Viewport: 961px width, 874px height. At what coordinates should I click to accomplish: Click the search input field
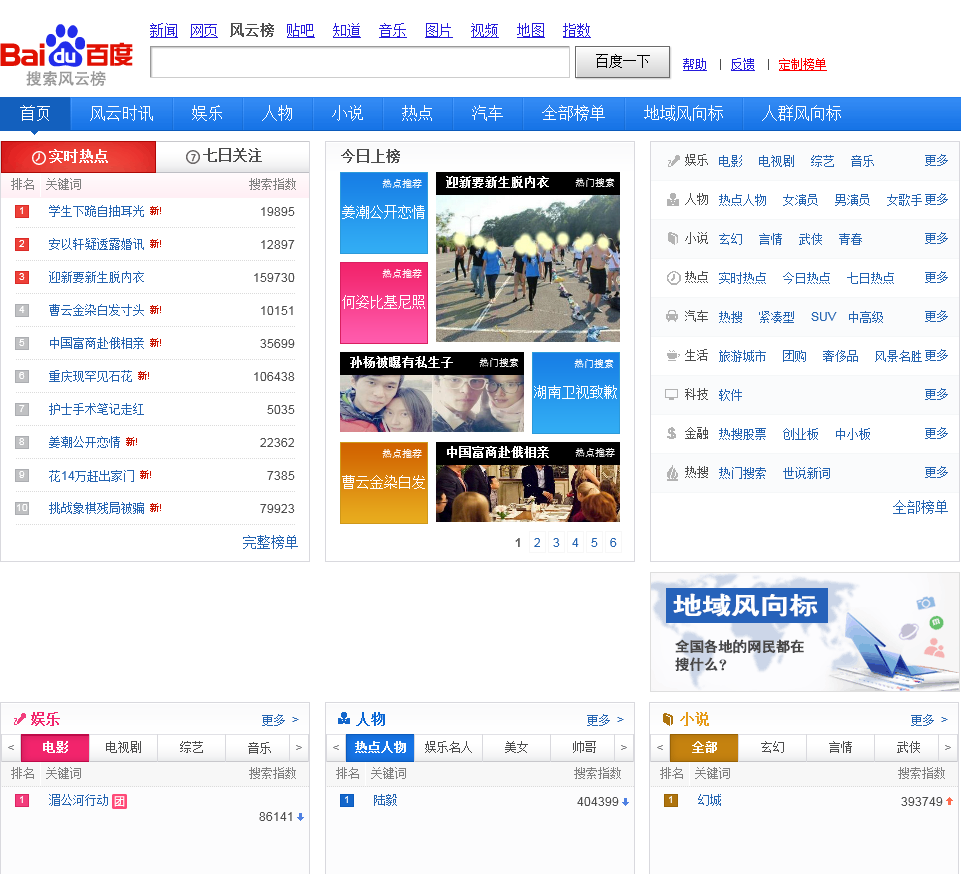pyautogui.click(x=359, y=63)
